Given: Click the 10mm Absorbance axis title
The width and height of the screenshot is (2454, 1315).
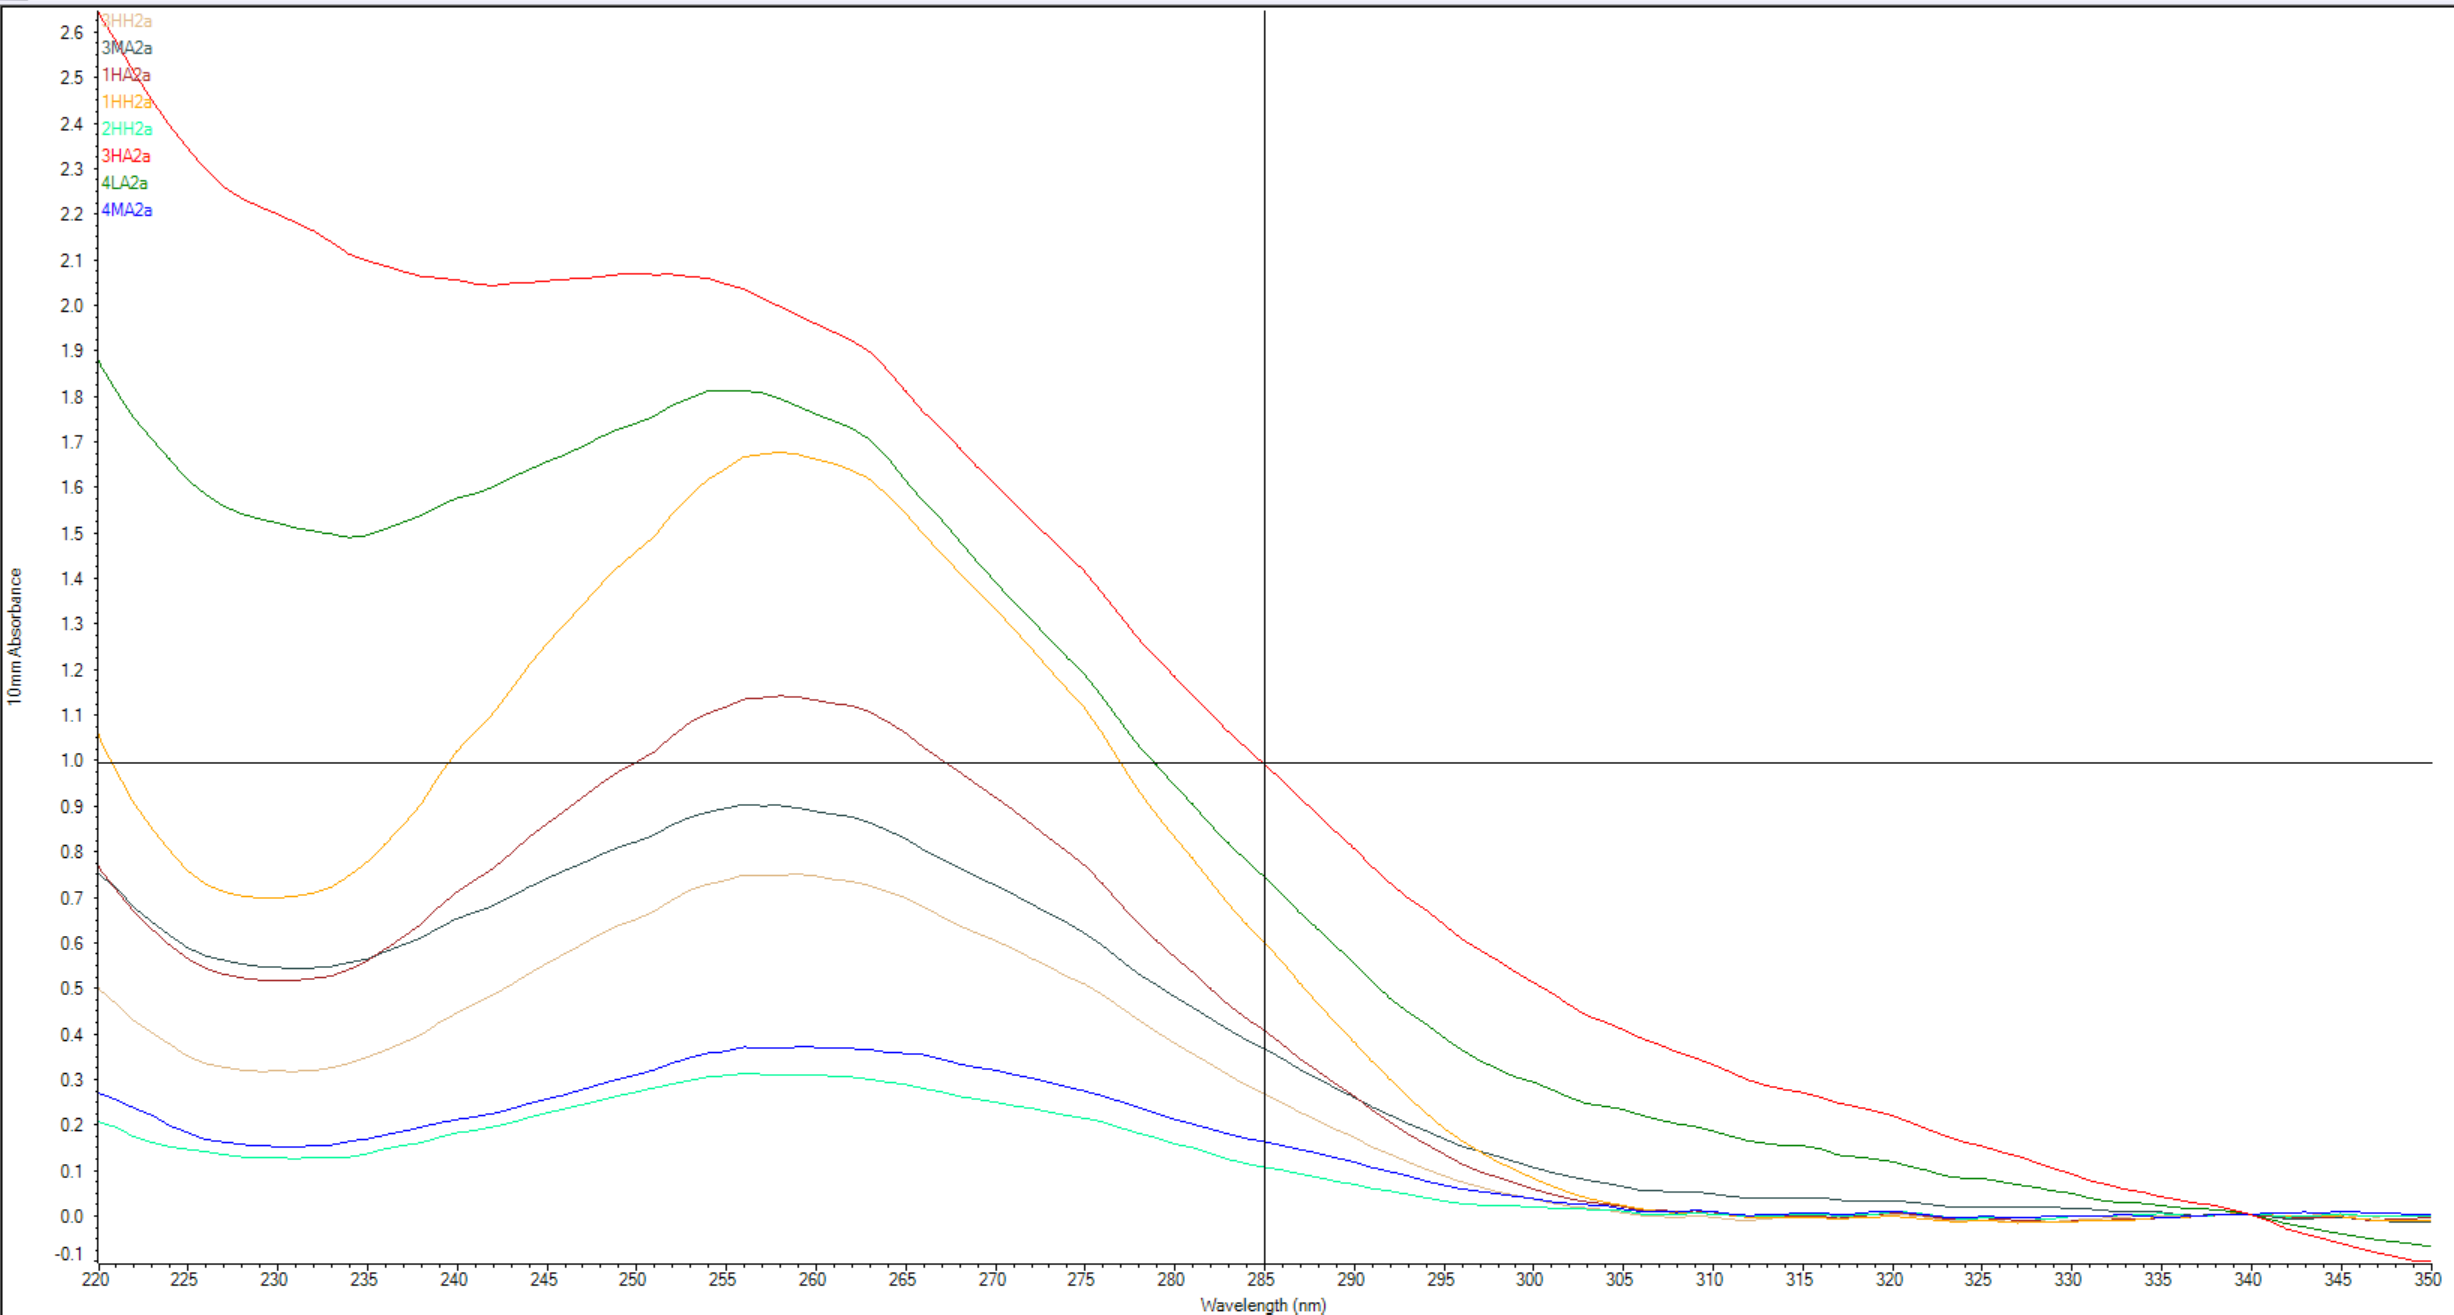Looking at the screenshot, I should pyautogui.click(x=15, y=636).
